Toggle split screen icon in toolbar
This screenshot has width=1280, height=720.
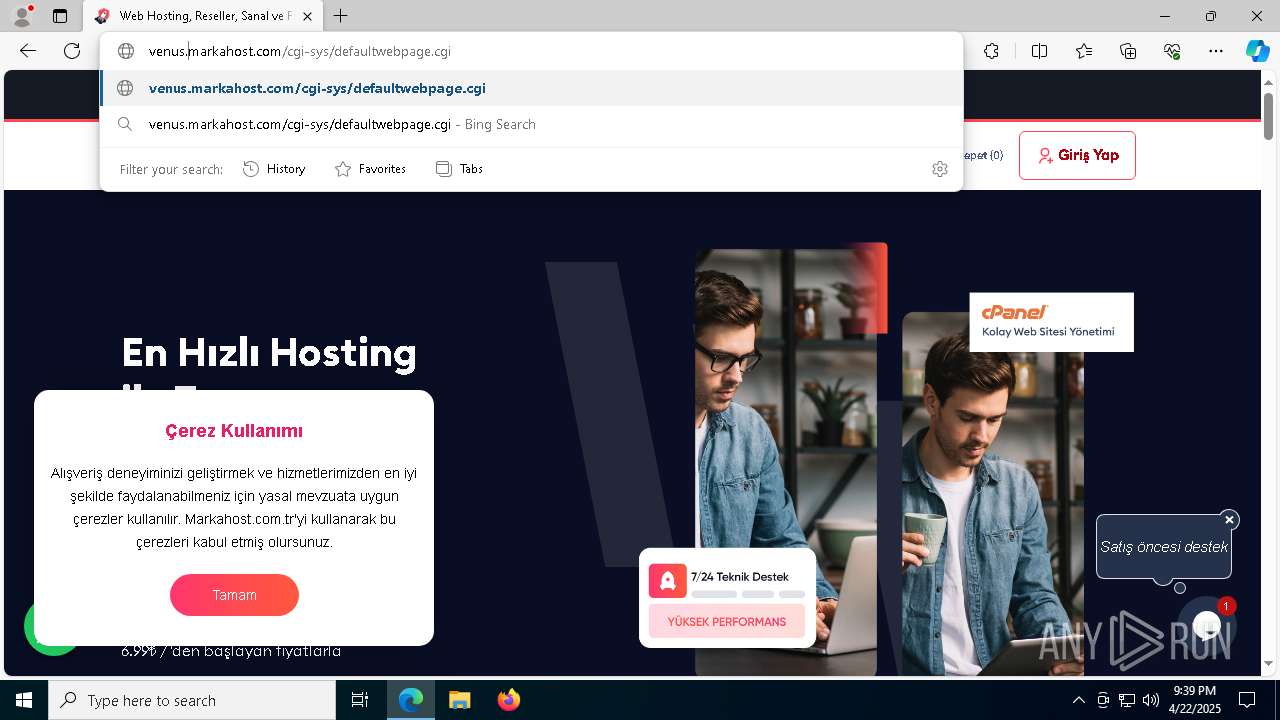1039,51
